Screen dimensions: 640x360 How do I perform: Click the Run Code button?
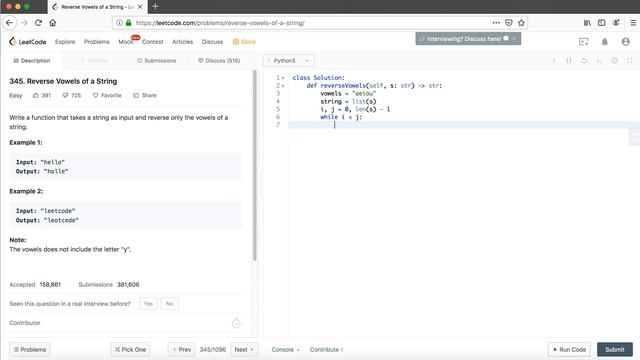tap(569, 349)
